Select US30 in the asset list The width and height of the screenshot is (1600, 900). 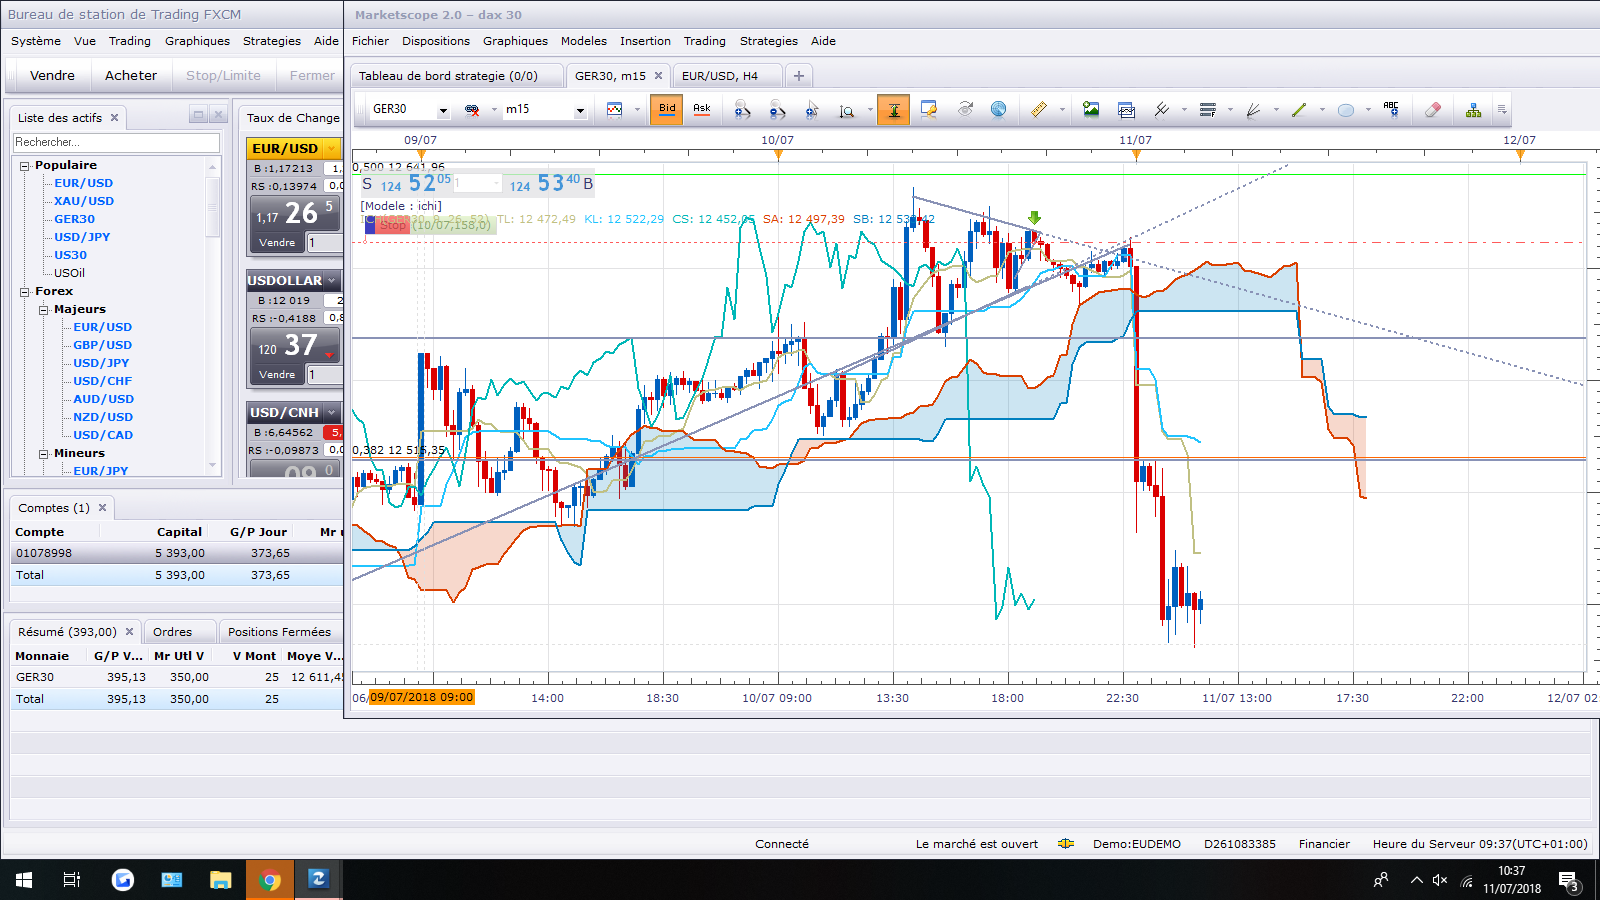70,256
